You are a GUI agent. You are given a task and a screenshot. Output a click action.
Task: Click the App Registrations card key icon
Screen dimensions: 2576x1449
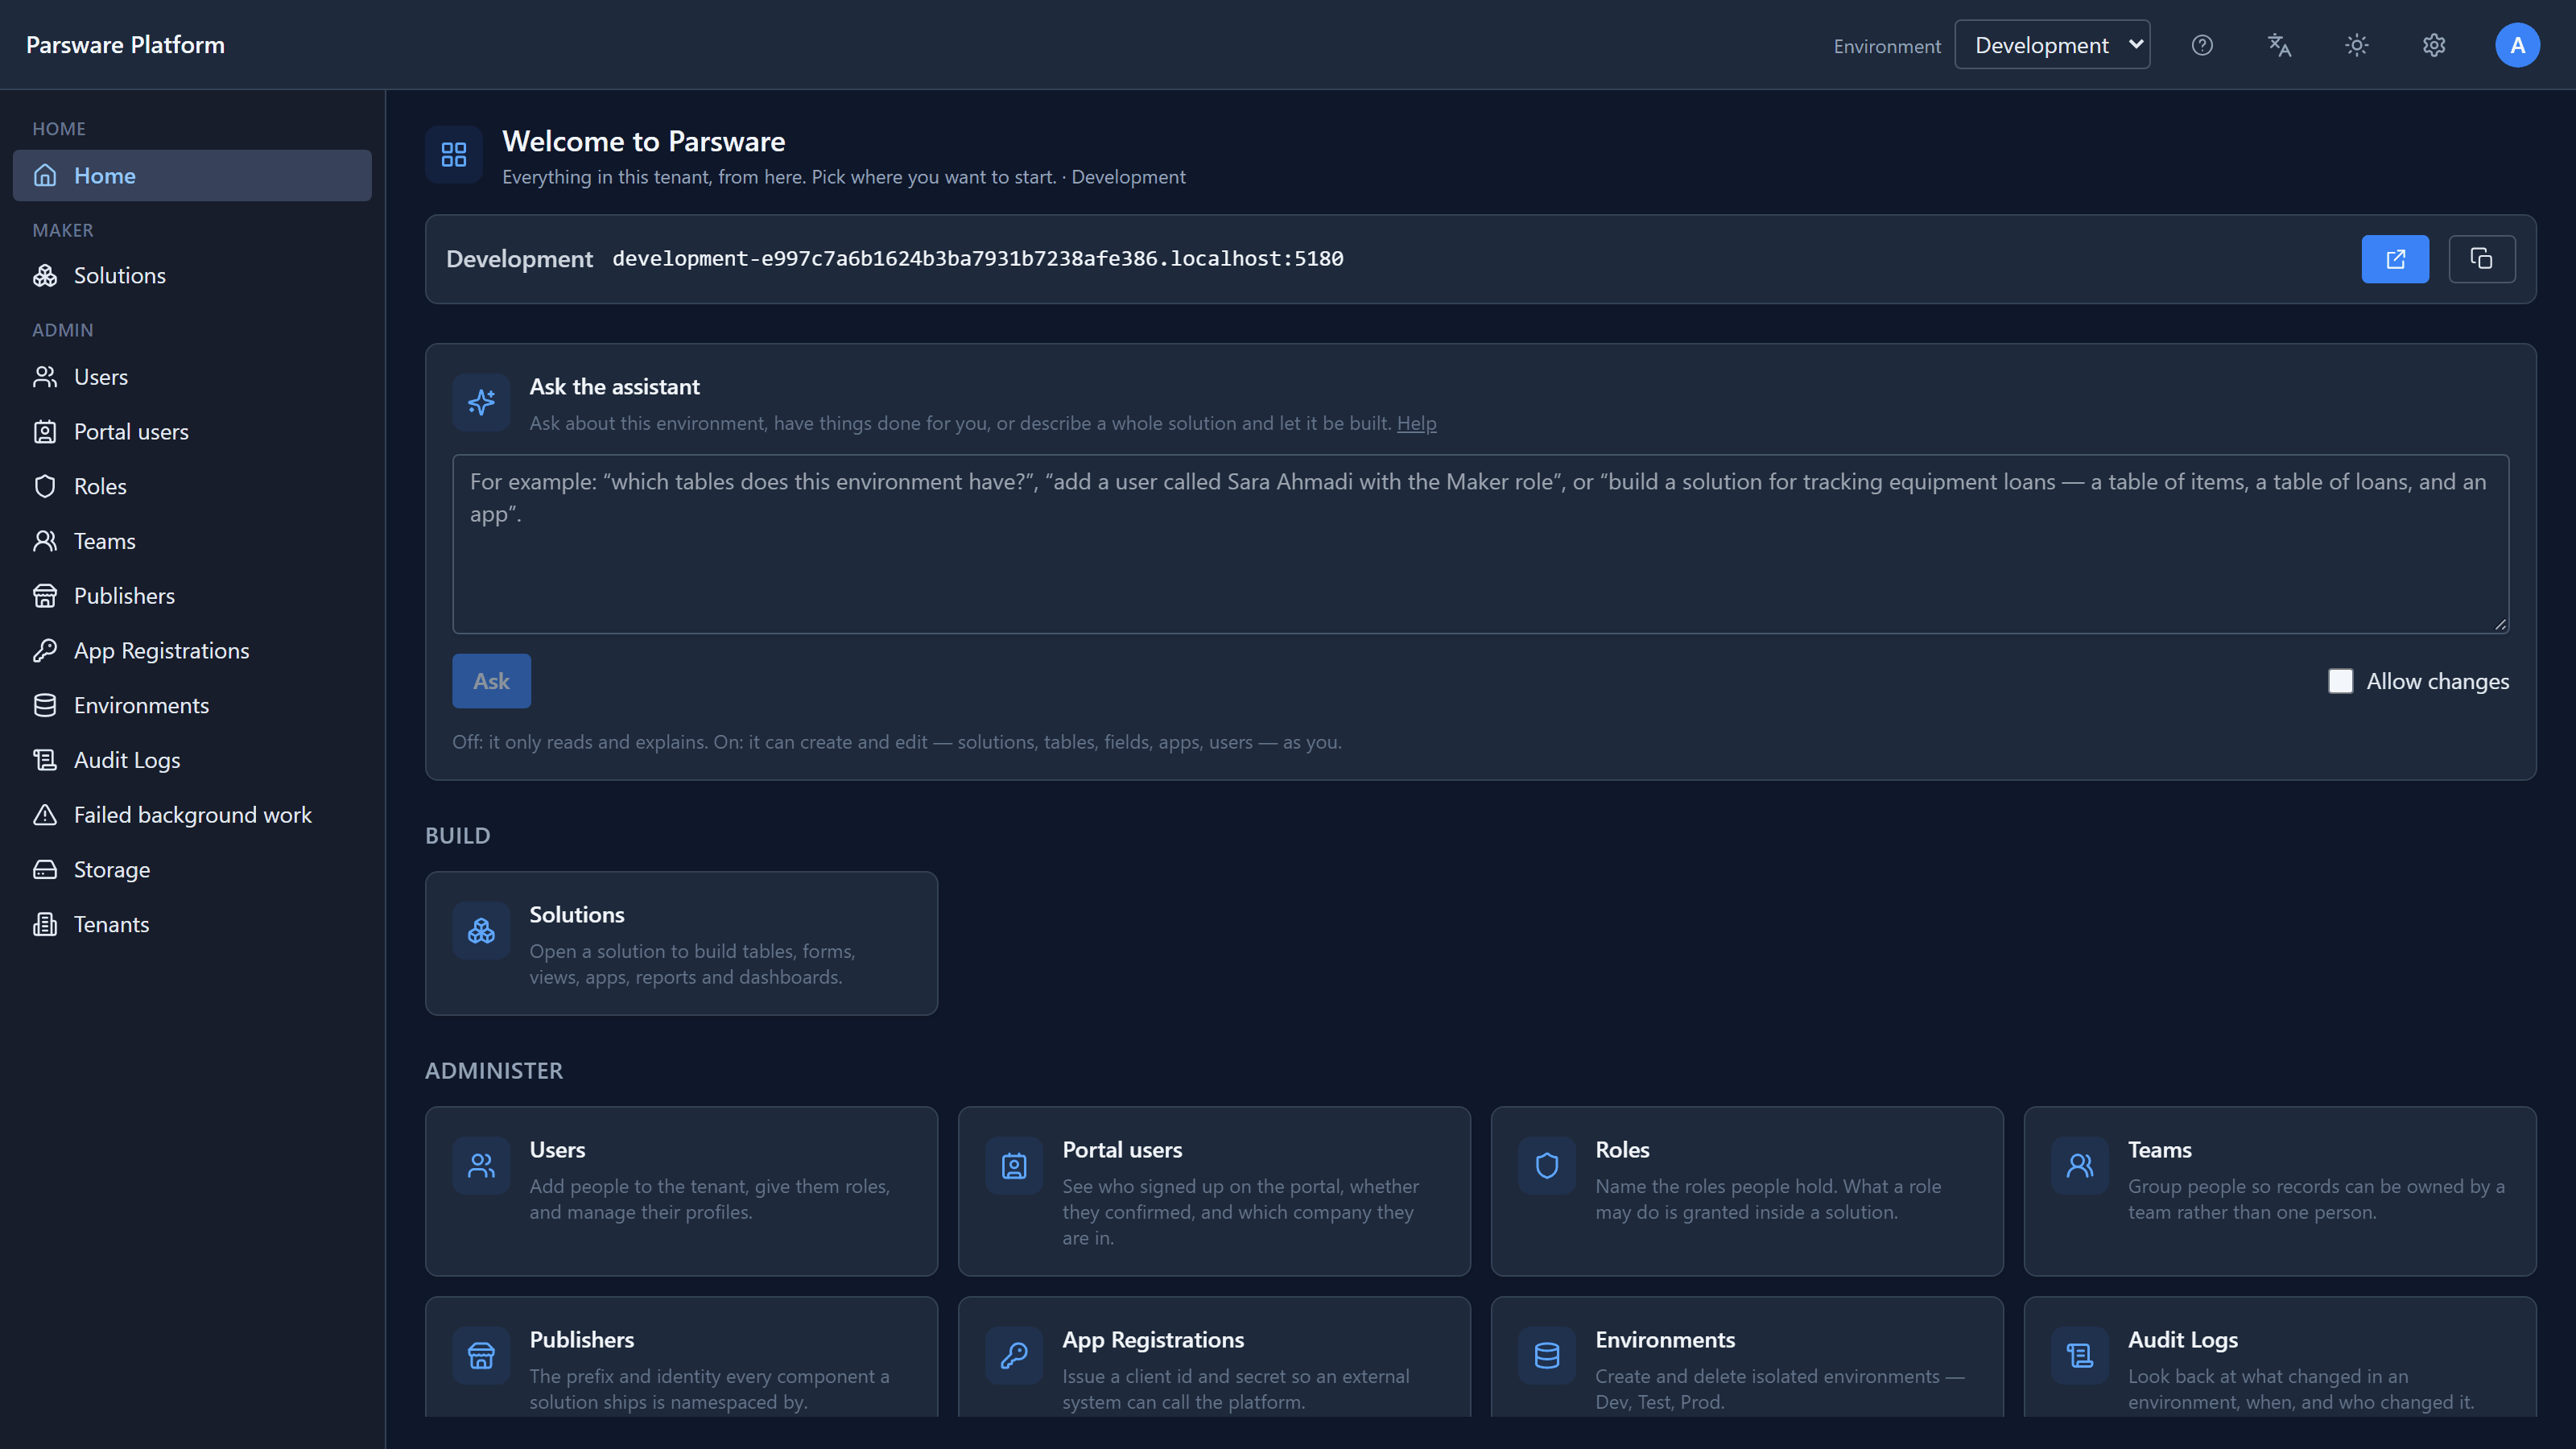(x=1014, y=1355)
